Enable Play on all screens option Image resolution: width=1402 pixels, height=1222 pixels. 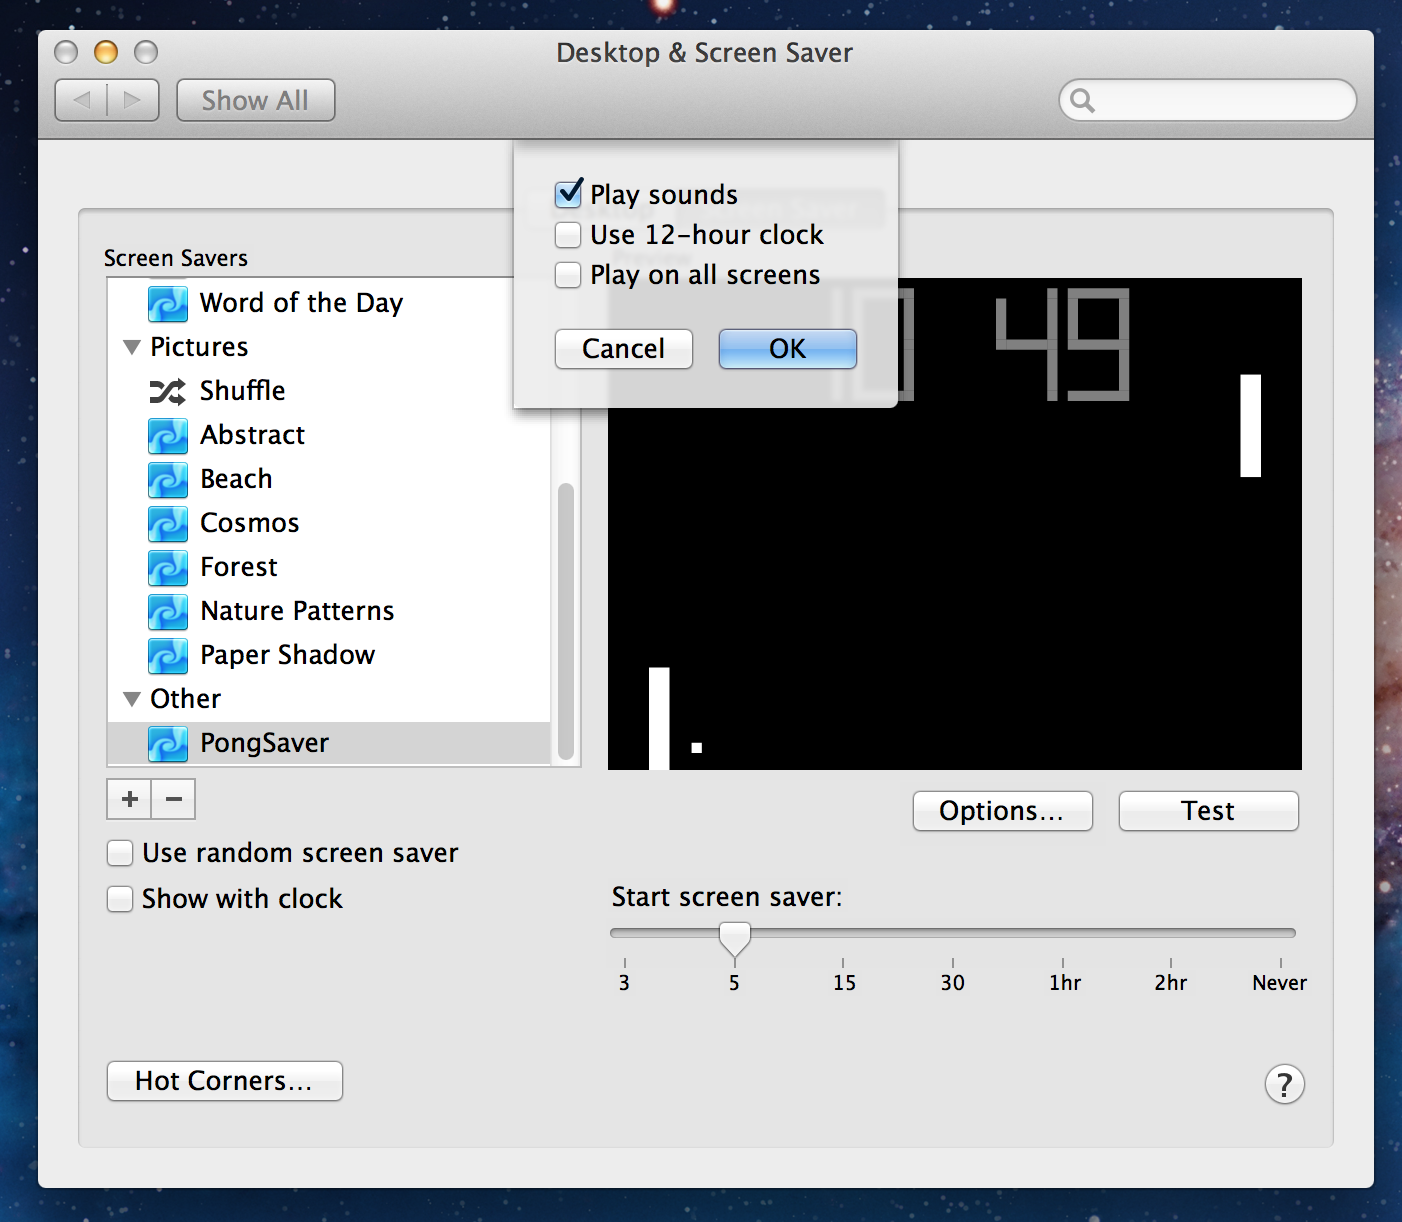click(568, 275)
